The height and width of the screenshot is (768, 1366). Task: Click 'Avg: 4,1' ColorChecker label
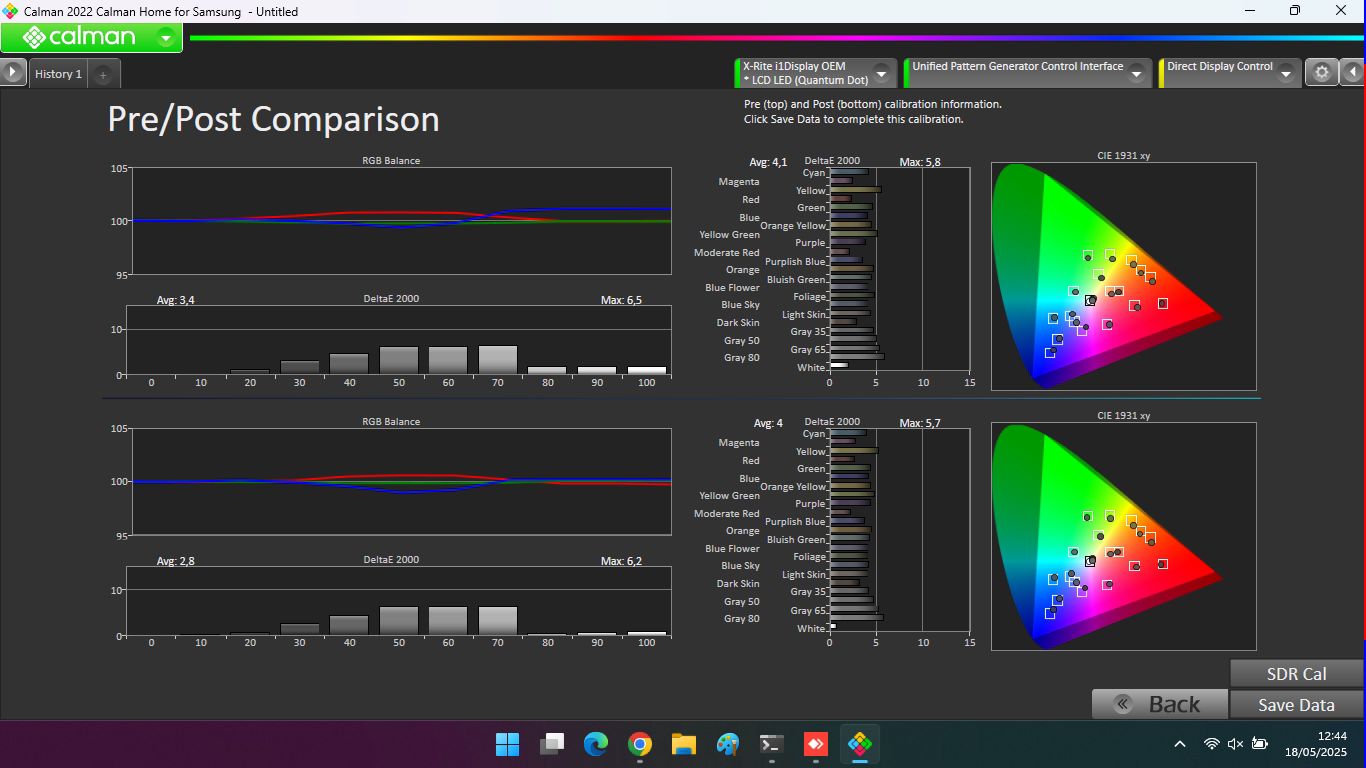pos(768,162)
